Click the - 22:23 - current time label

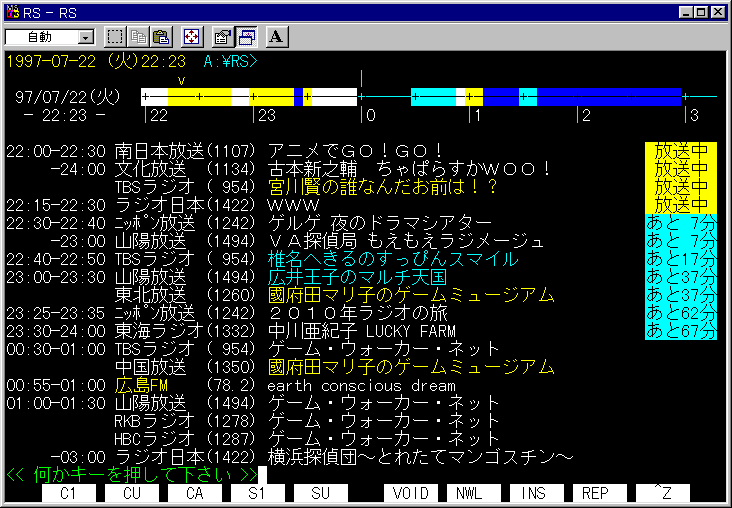tap(64, 115)
